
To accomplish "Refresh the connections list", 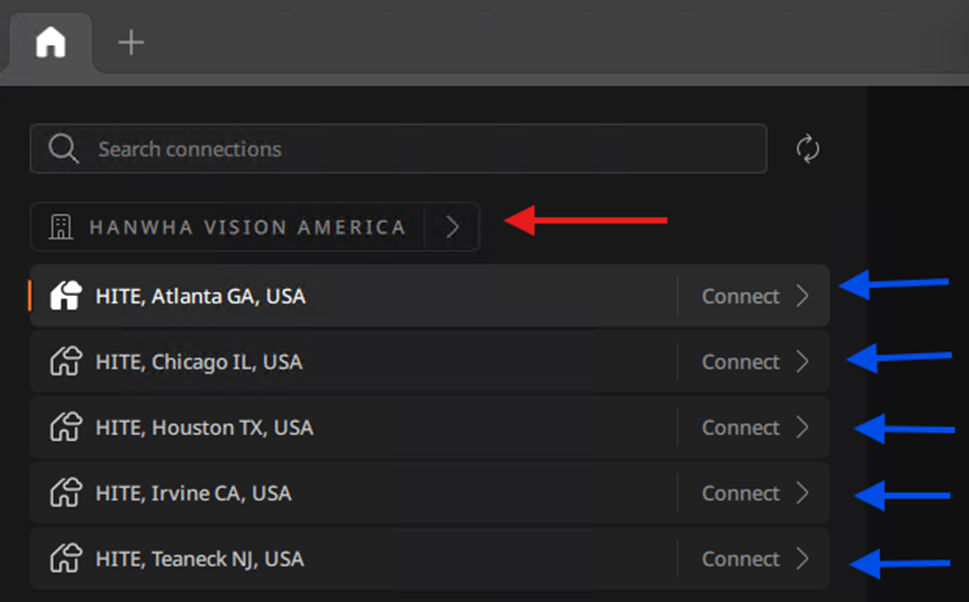I will 808,149.
